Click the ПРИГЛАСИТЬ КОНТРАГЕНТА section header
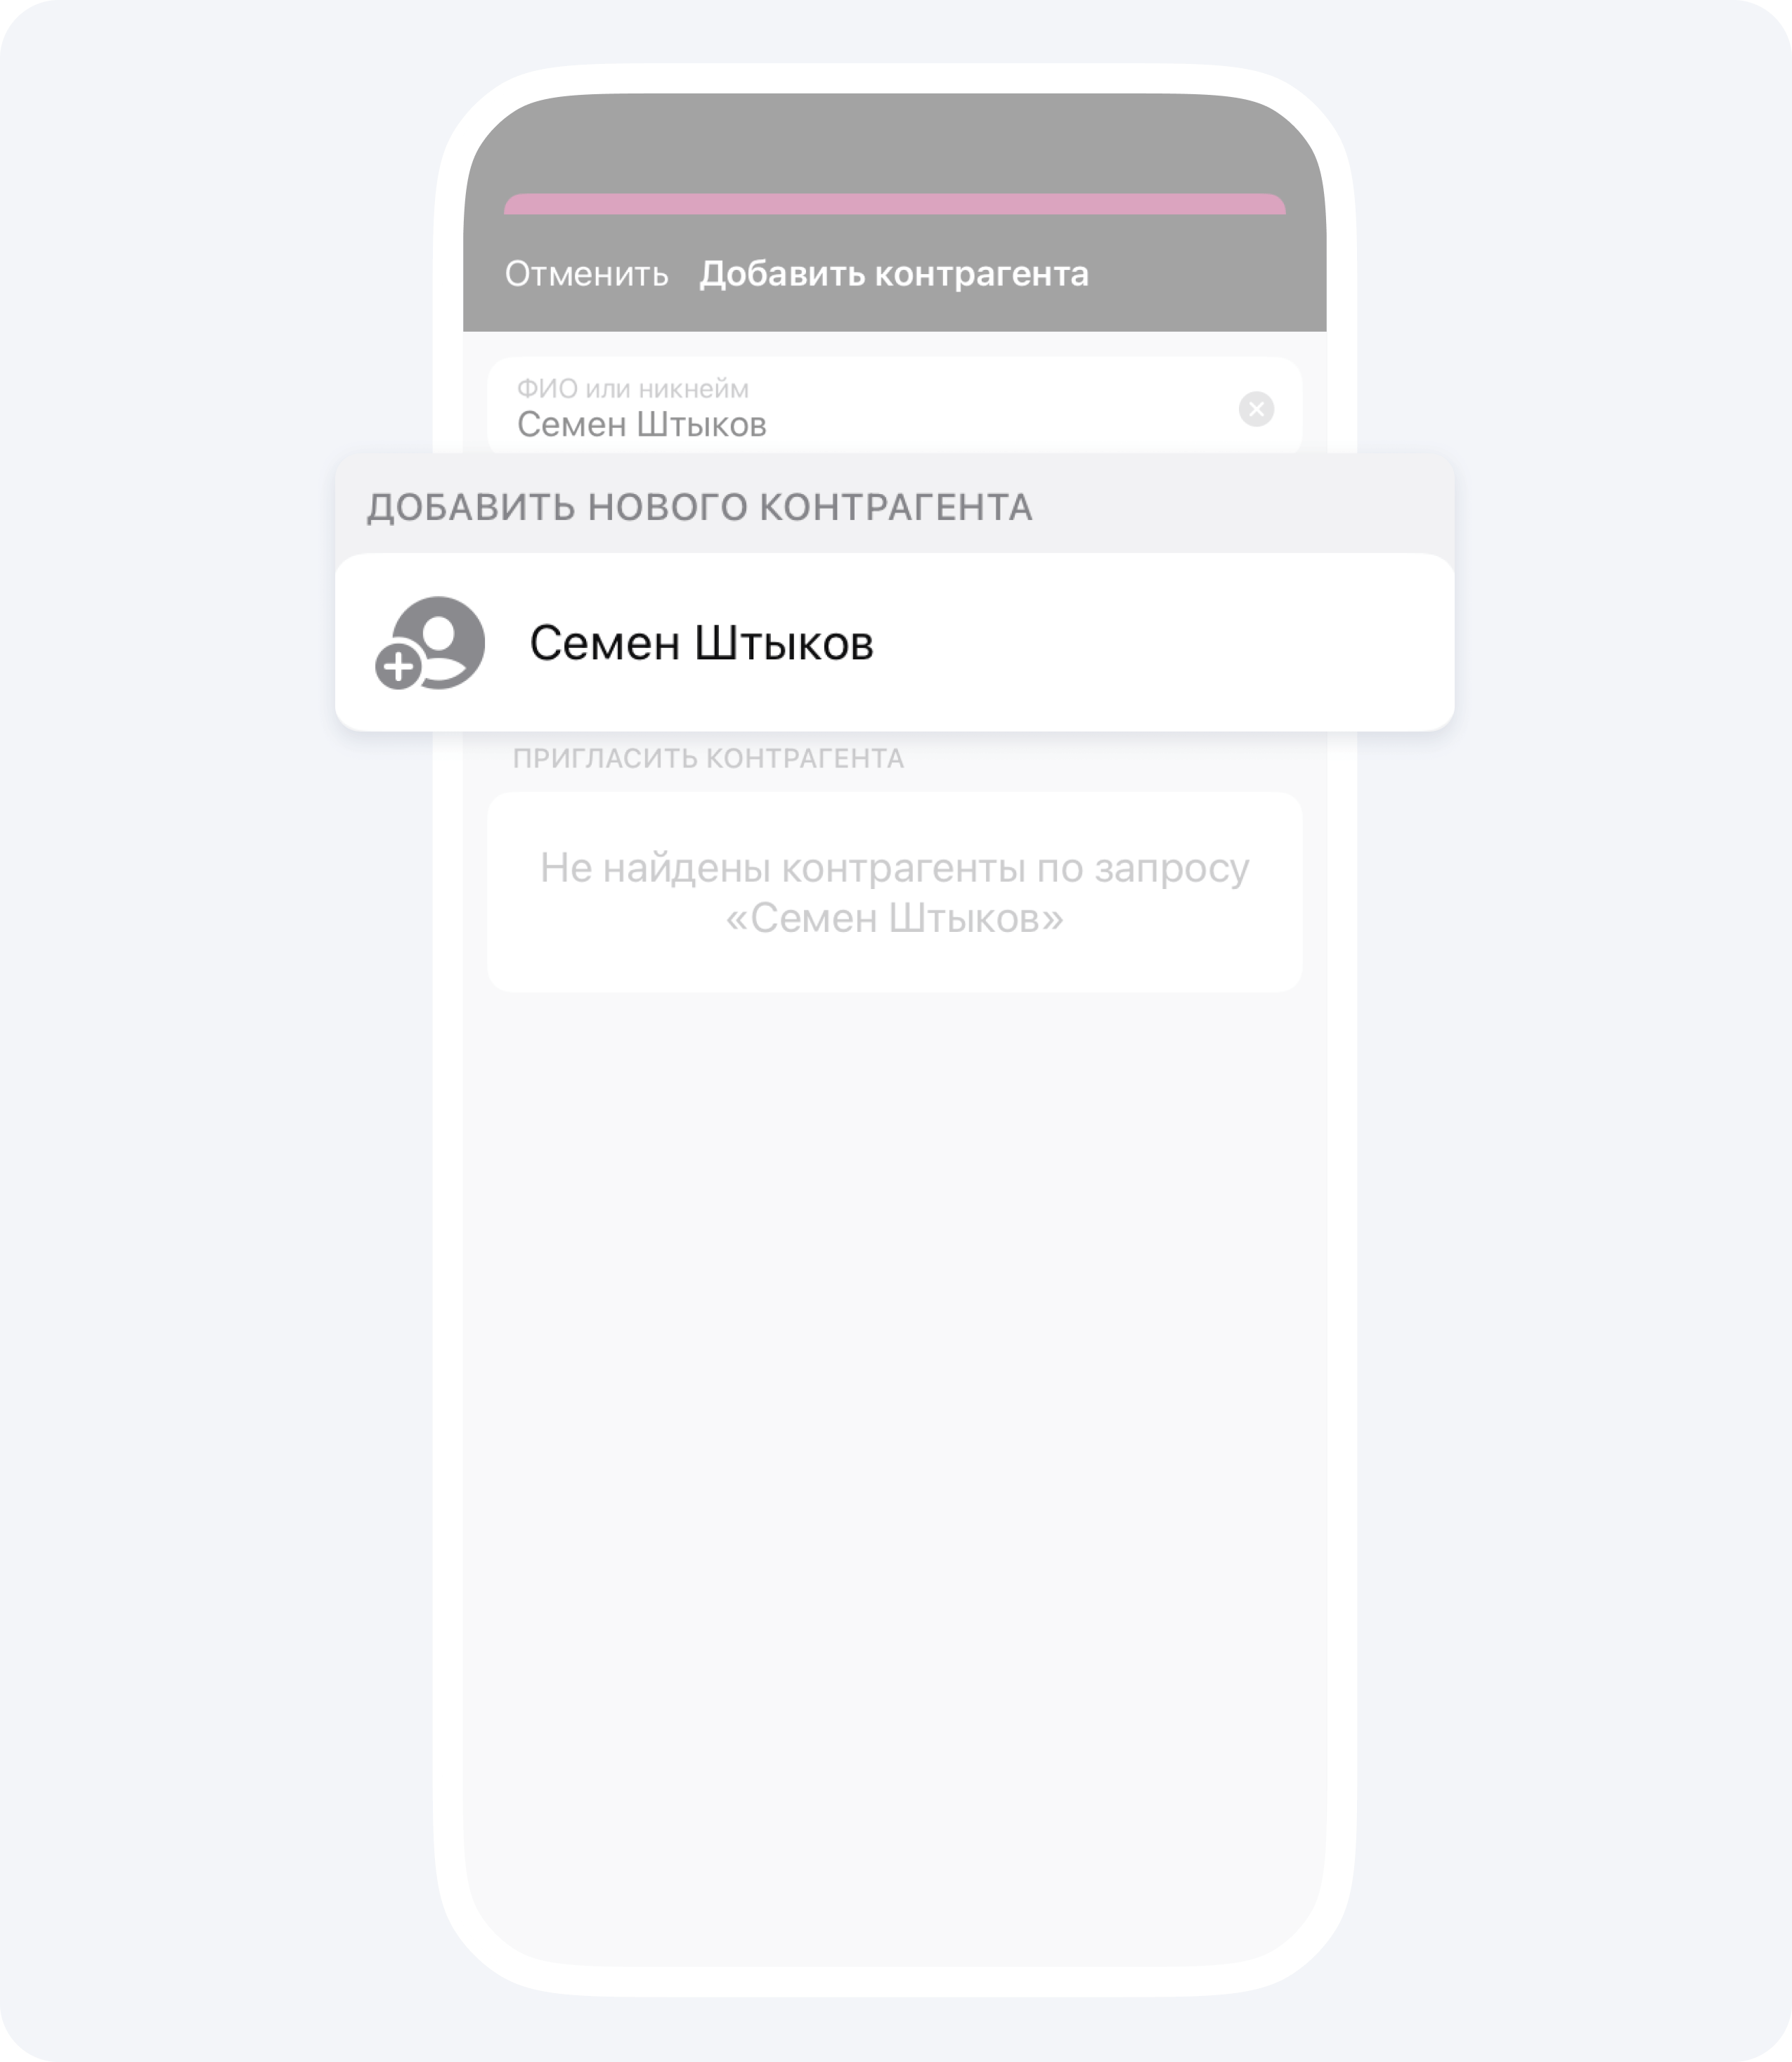Screen dimensions: 1792x2062 (708, 759)
